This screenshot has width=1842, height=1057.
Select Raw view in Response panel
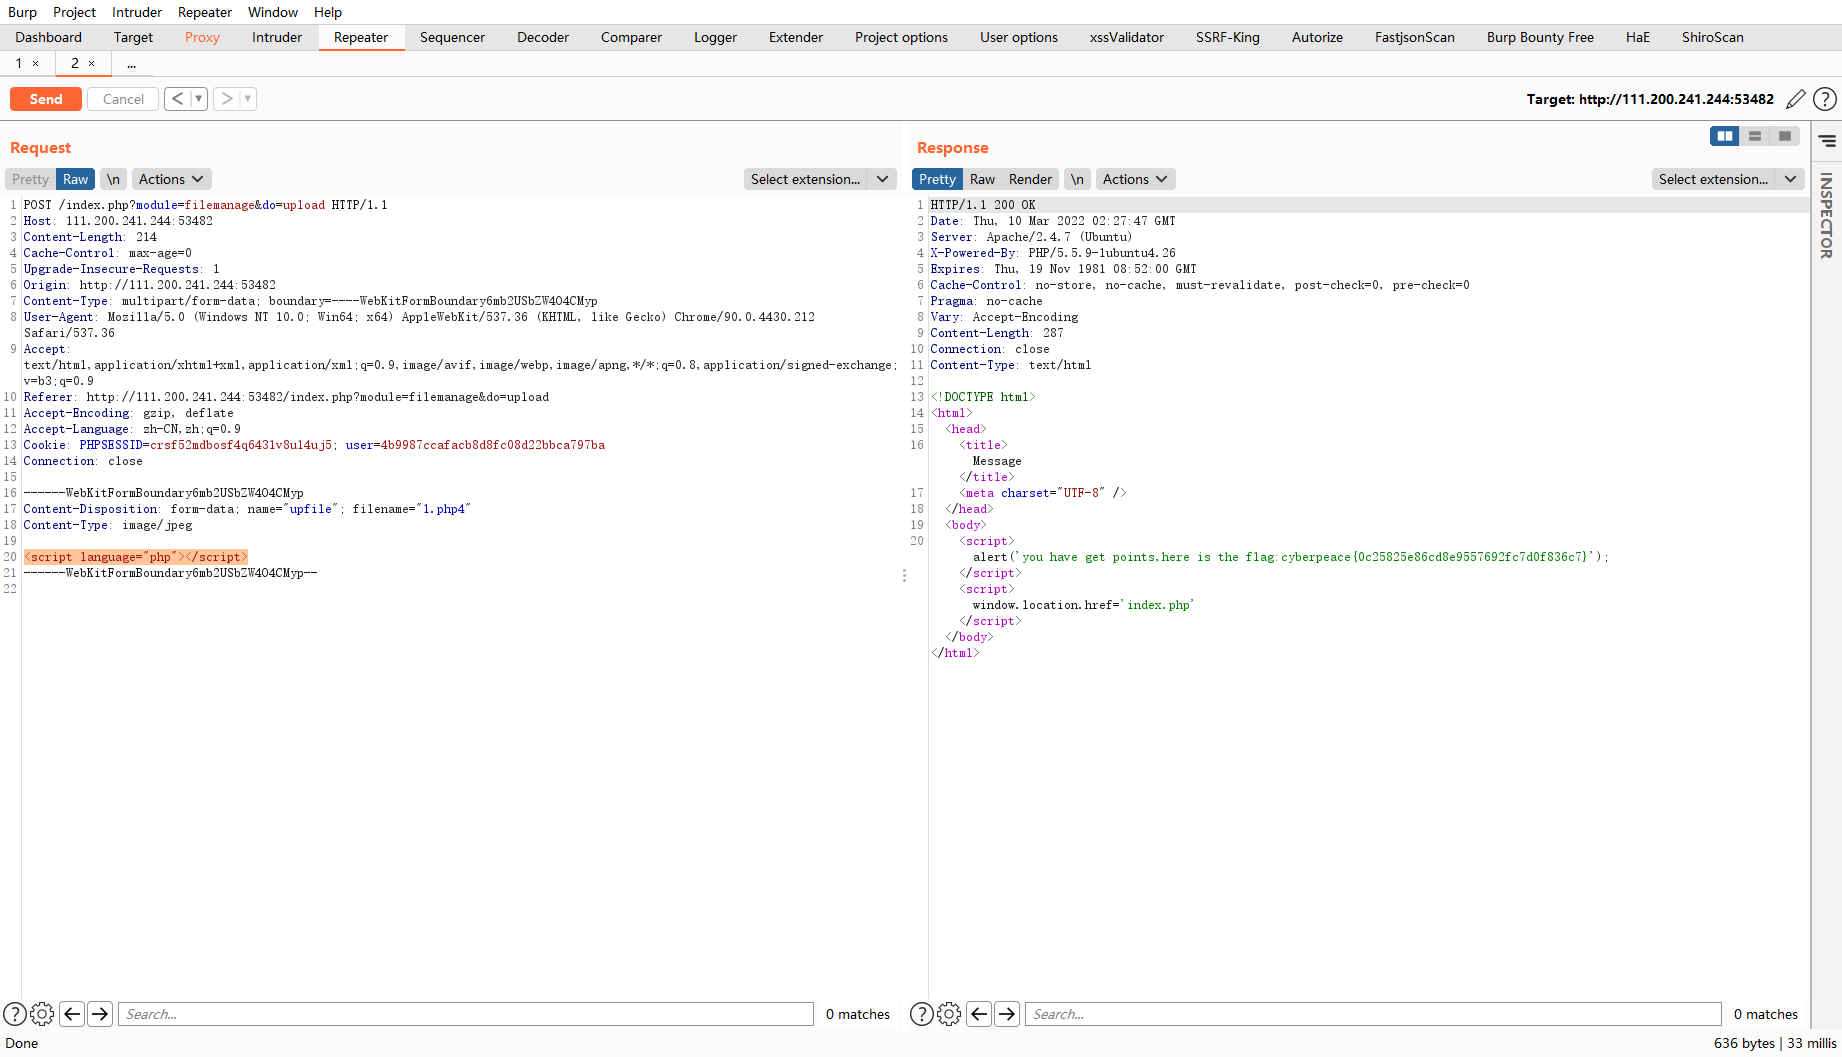point(982,179)
